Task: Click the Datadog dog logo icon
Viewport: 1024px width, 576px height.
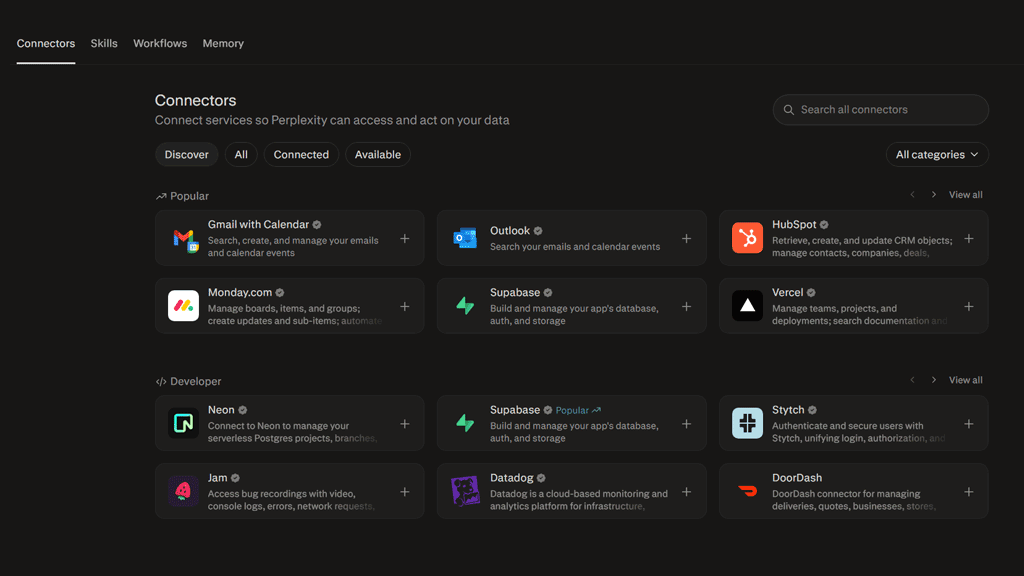Action: click(465, 491)
